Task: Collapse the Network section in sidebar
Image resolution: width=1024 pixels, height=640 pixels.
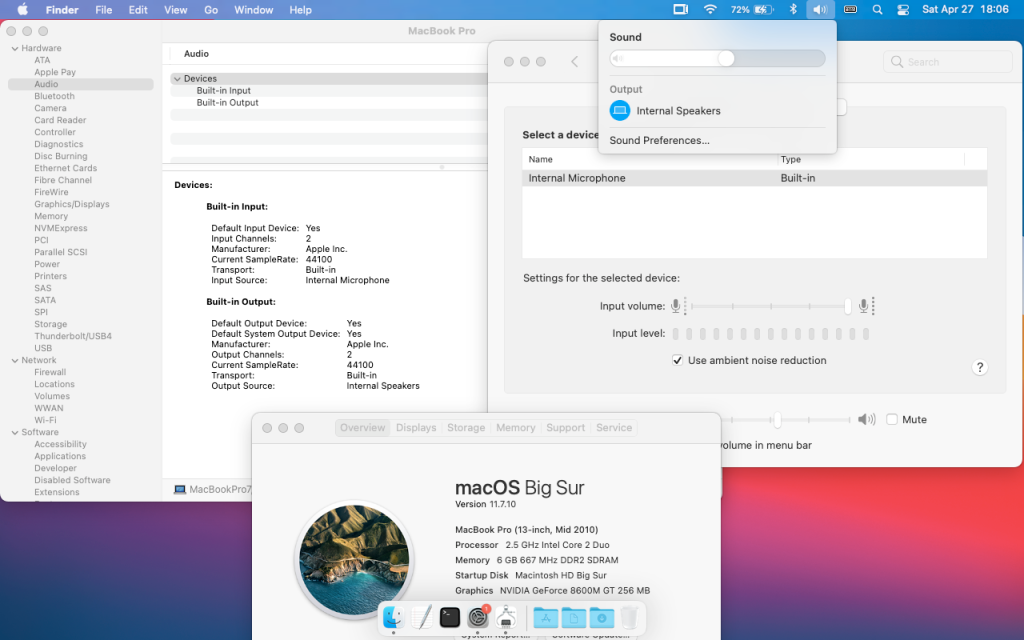Action: (x=14, y=360)
